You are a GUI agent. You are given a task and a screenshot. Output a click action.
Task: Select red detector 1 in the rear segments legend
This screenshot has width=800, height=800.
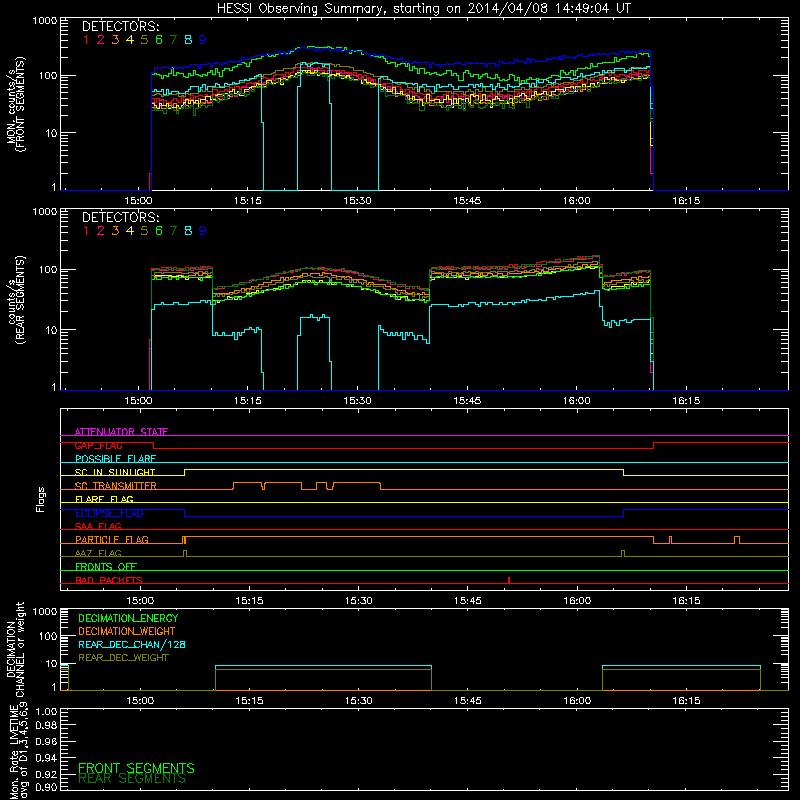86,231
